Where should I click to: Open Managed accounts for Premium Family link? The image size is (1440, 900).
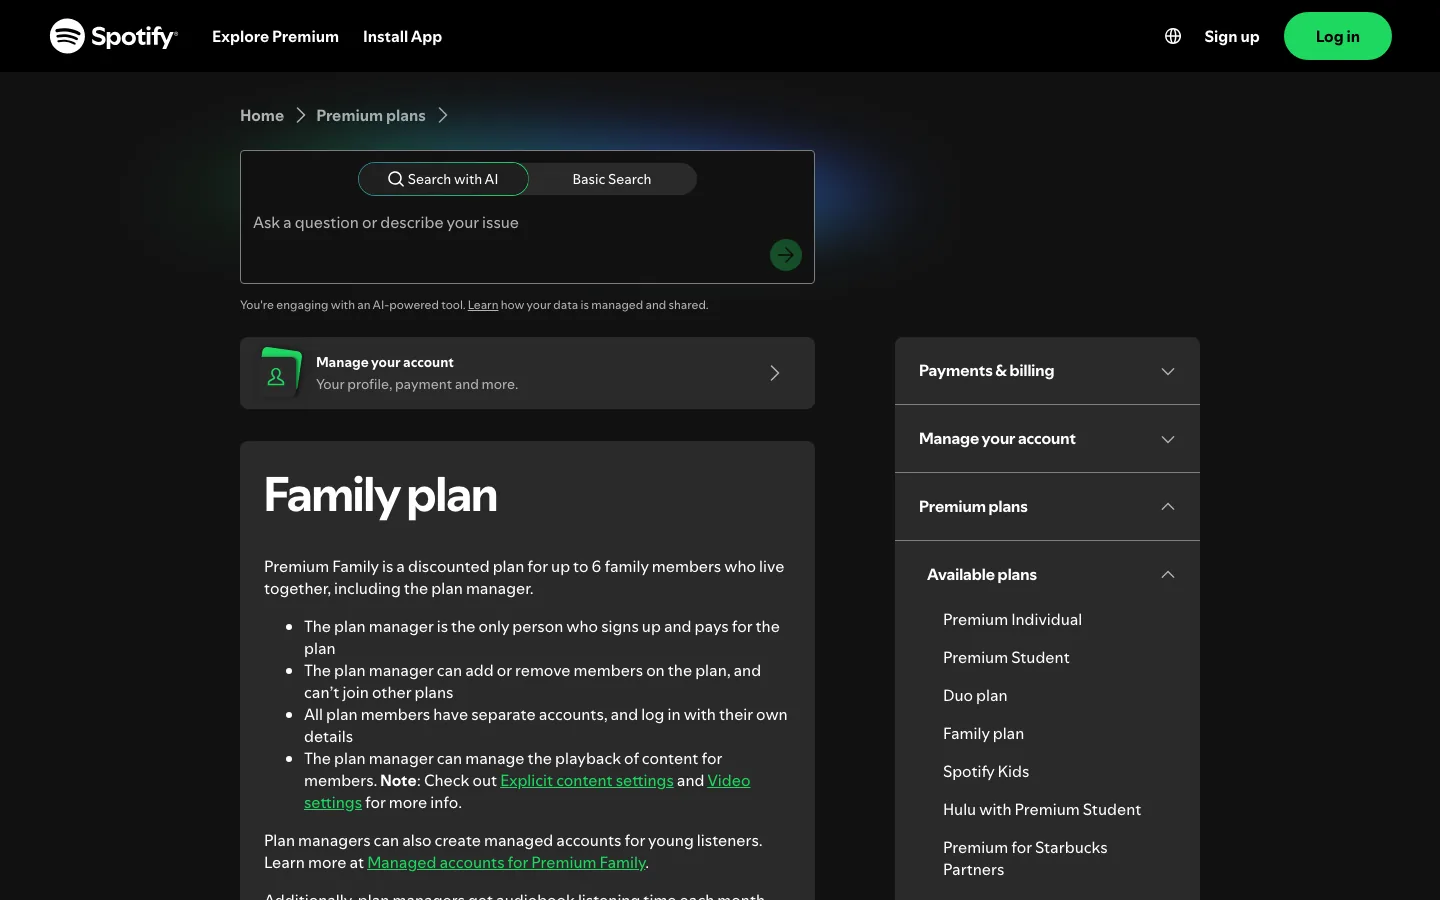[x=506, y=863]
